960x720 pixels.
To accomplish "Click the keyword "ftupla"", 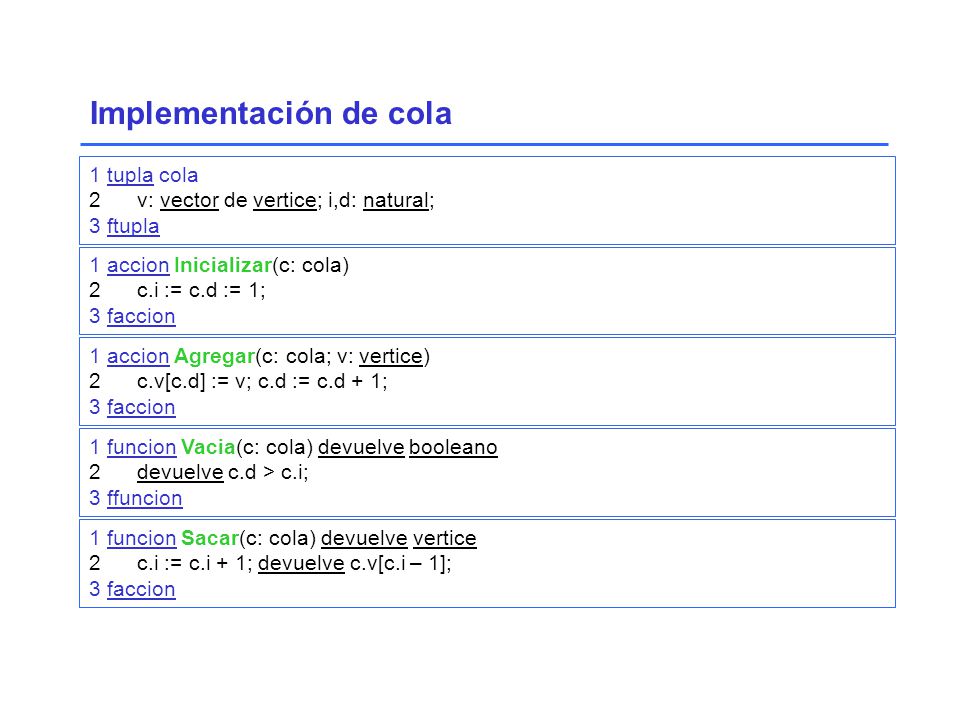I will point(133,226).
